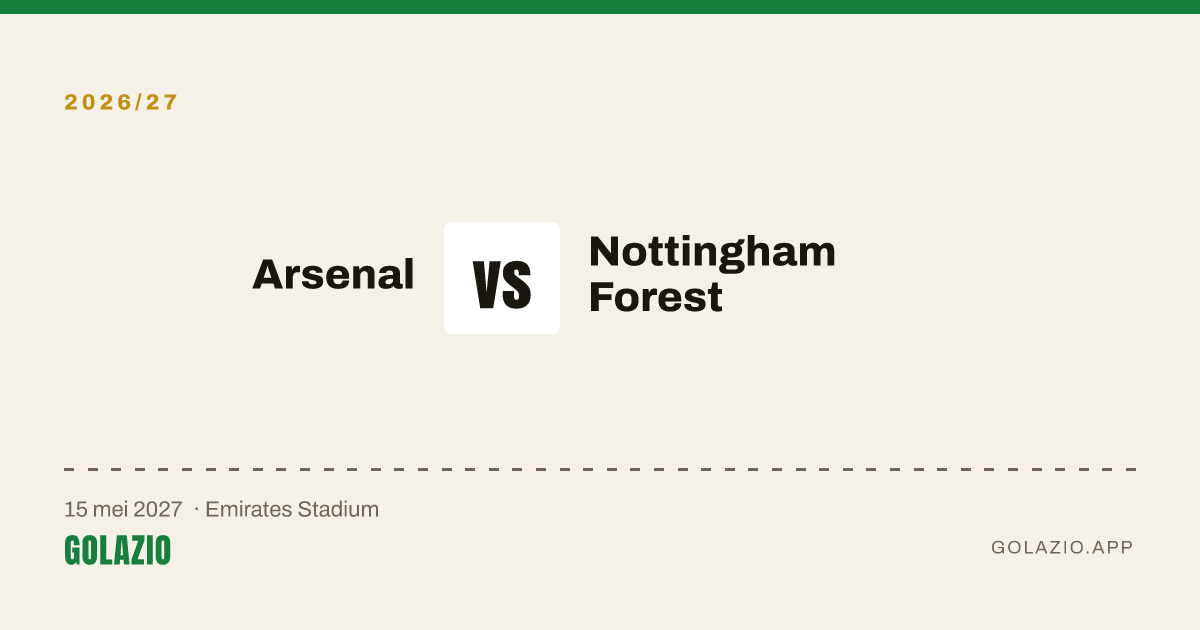Image resolution: width=1200 pixels, height=630 pixels.
Task: Click the word Nottingham
Action: pos(712,251)
